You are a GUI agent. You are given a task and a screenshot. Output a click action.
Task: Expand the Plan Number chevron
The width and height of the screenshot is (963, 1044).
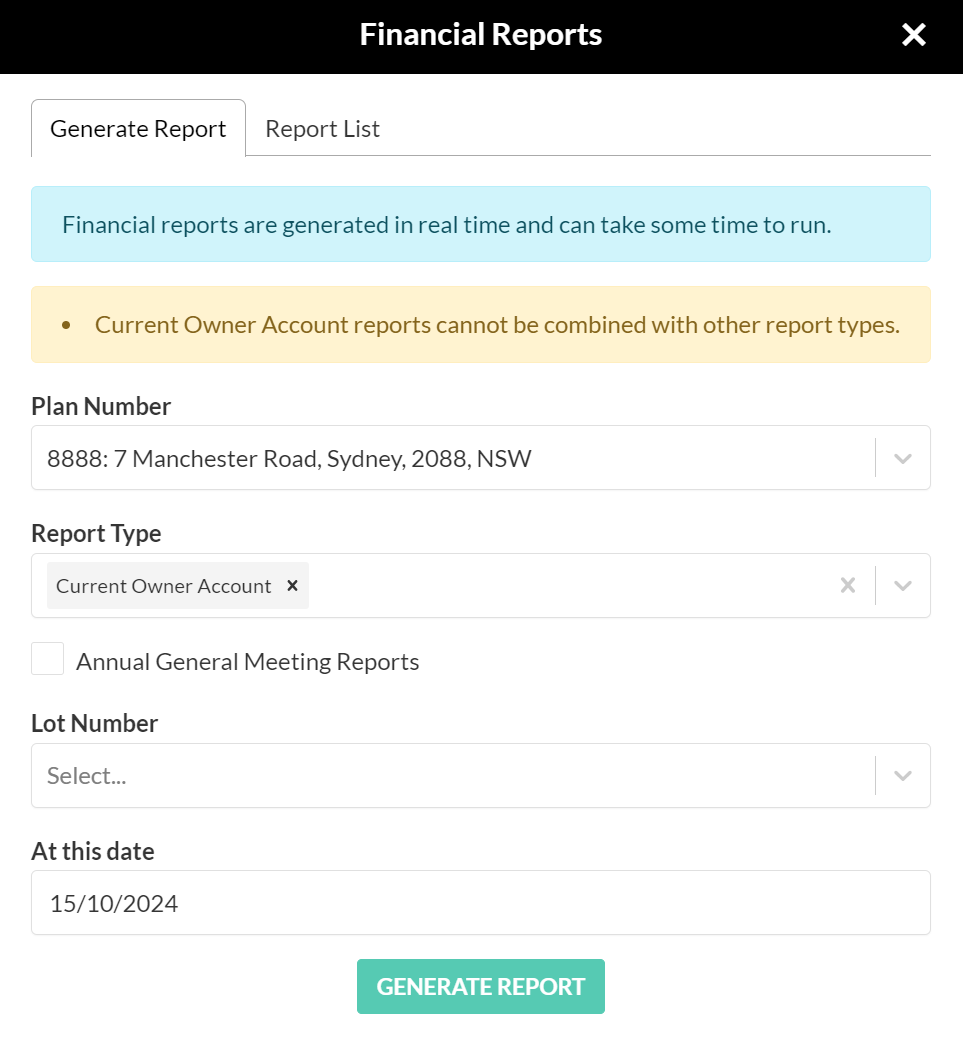tap(902, 458)
